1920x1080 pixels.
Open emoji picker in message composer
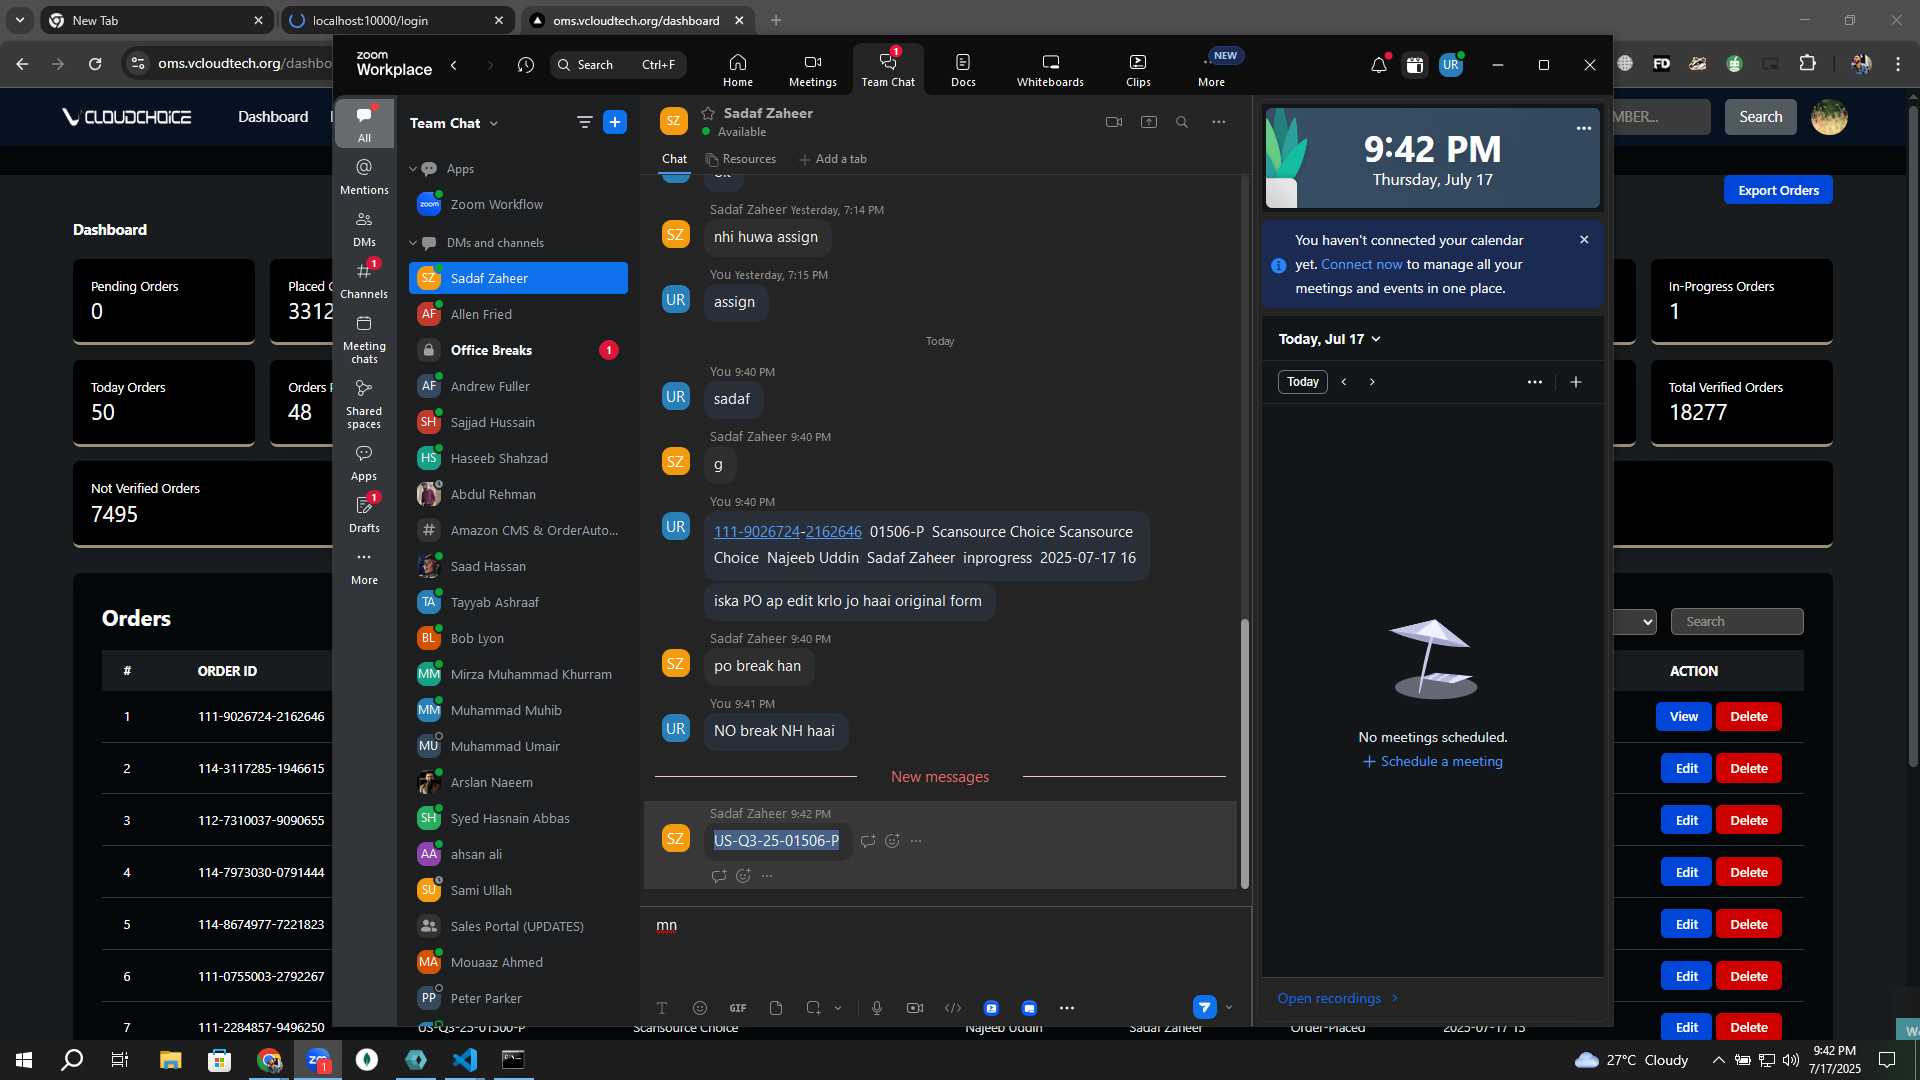coord(700,1008)
